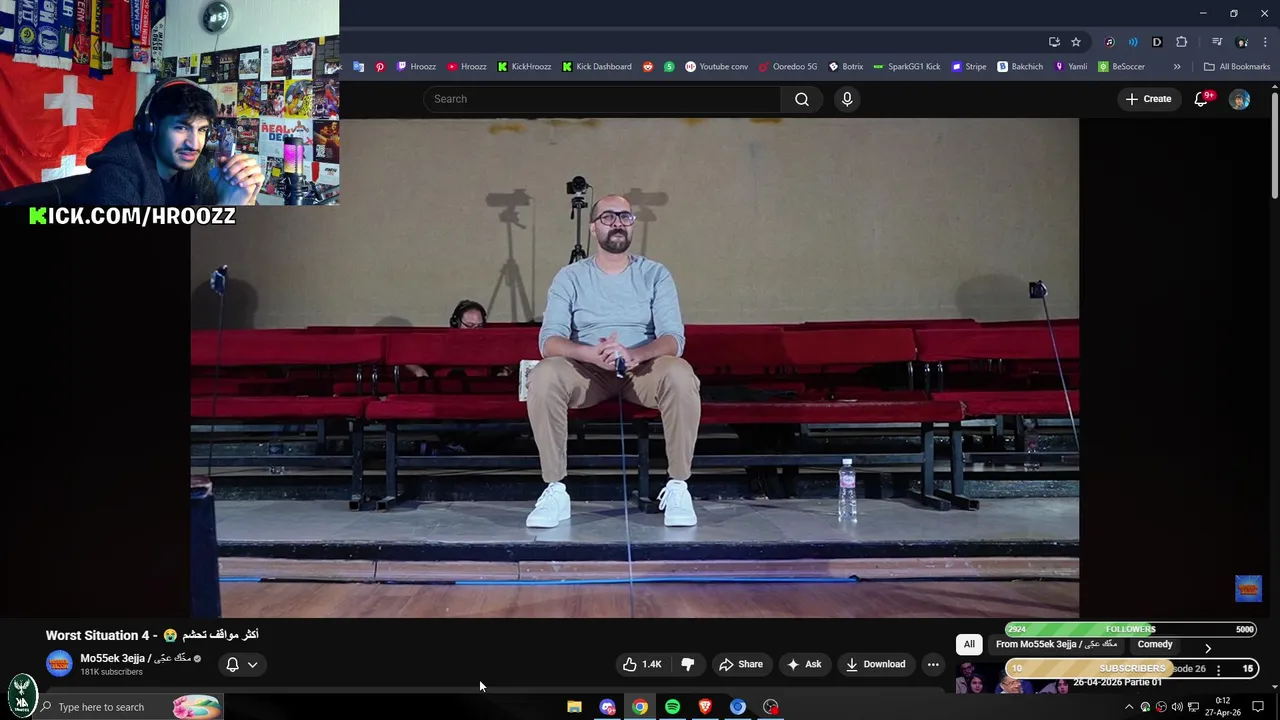This screenshot has width=1280, height=720.
Task: Open the Create menu
Action: [x=1148, y=99]
